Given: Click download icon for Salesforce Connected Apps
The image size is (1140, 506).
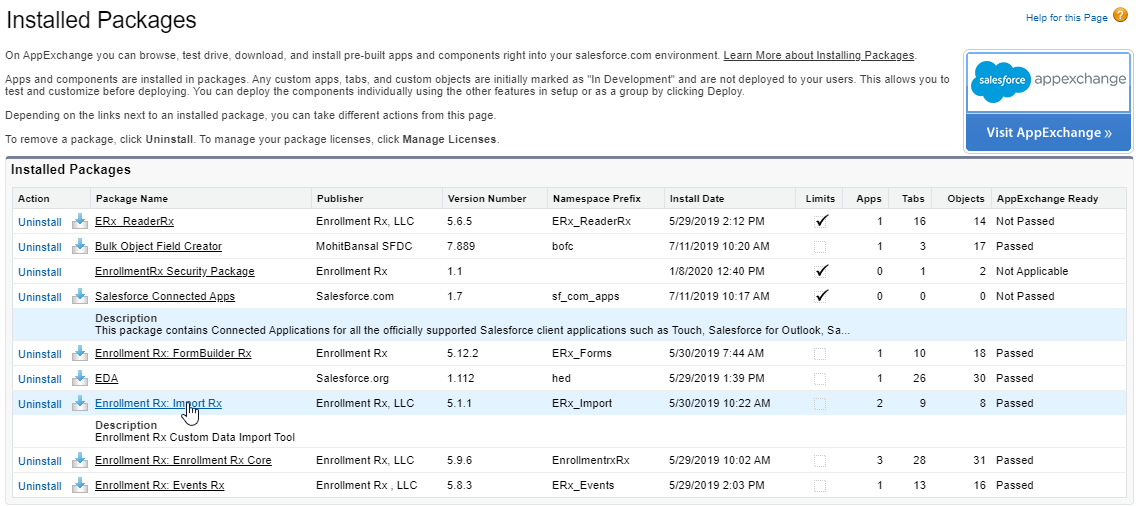Looking at the screenshot, I should (80, 296).
